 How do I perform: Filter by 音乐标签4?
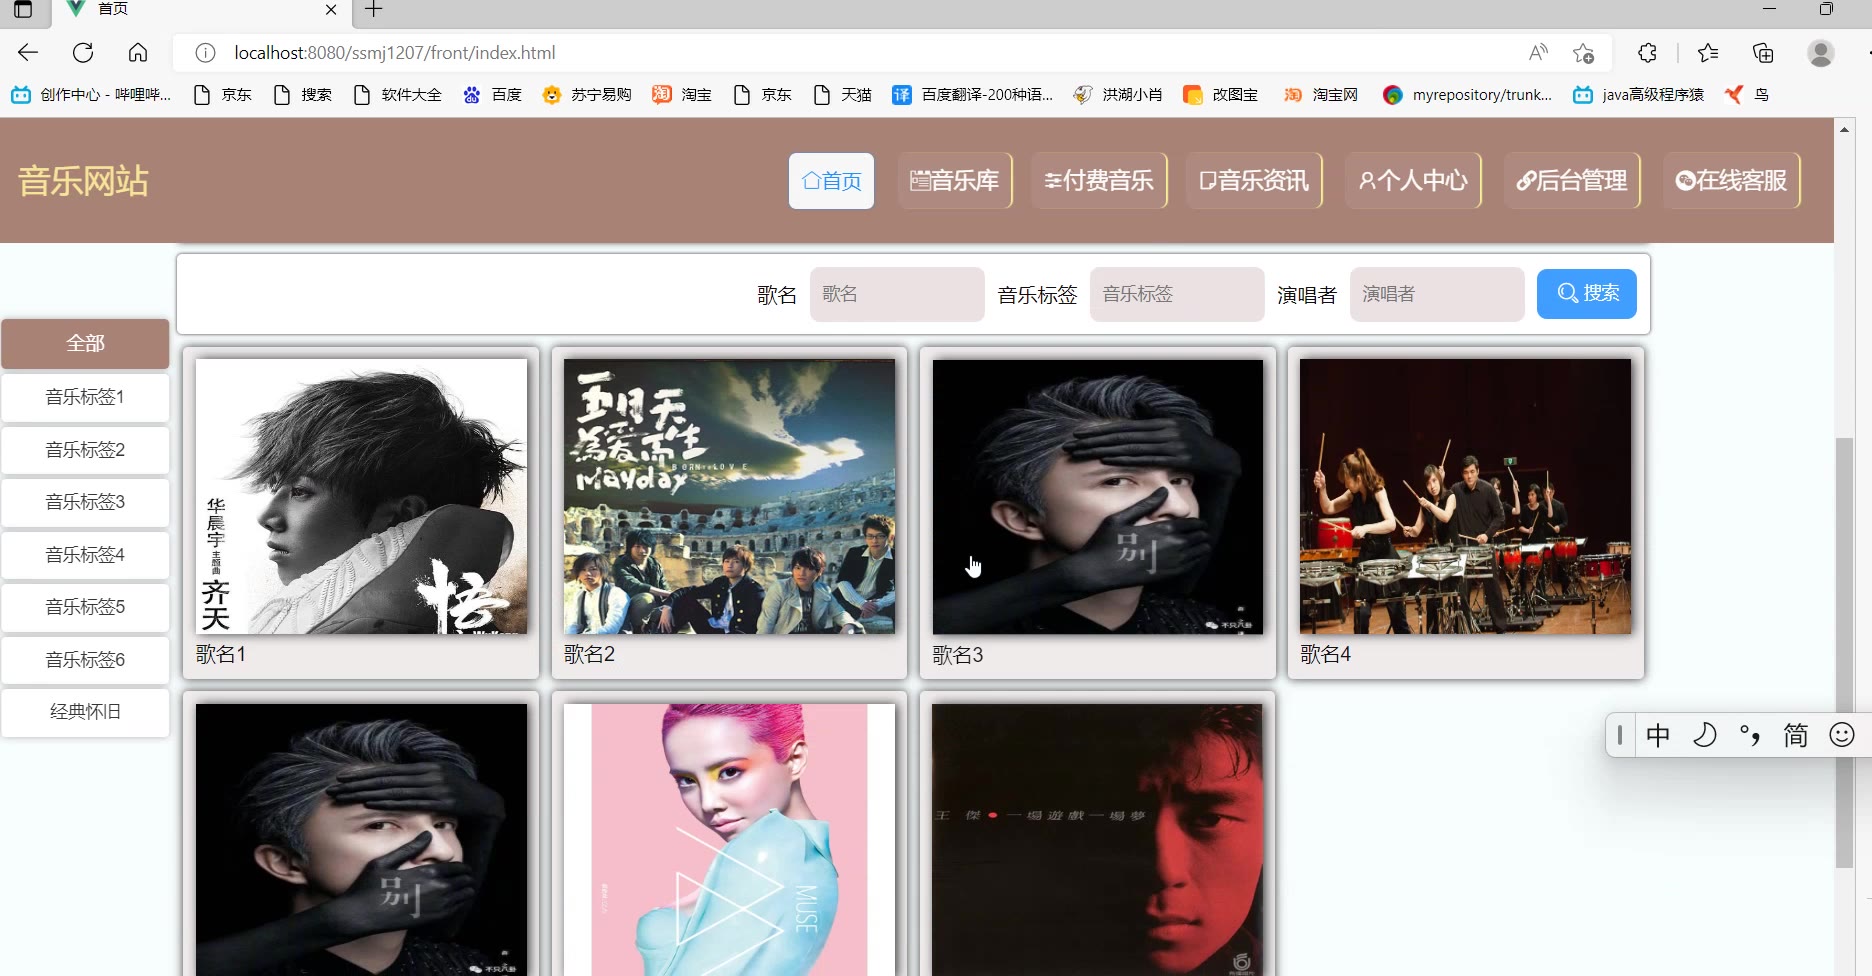(85, 555)
